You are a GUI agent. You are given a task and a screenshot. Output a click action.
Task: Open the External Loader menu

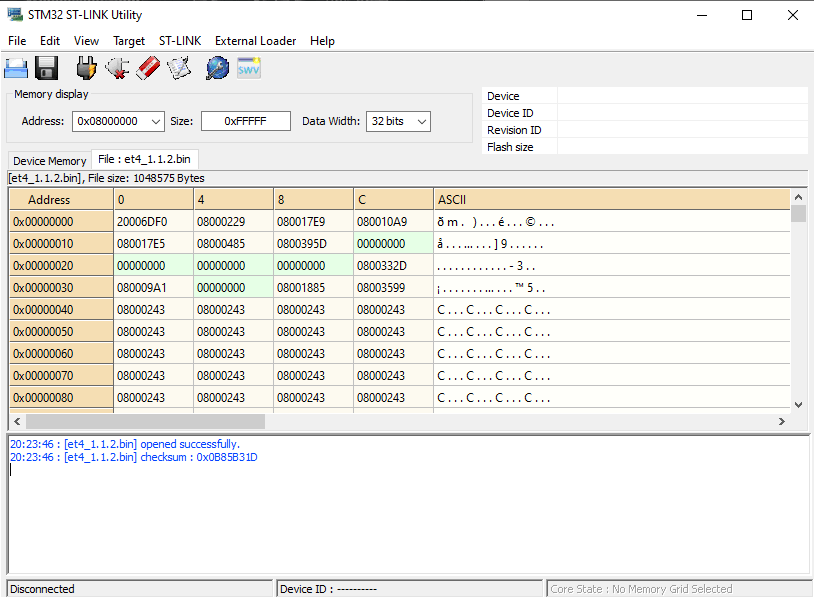pyautogui.click(x=255, y=41)
